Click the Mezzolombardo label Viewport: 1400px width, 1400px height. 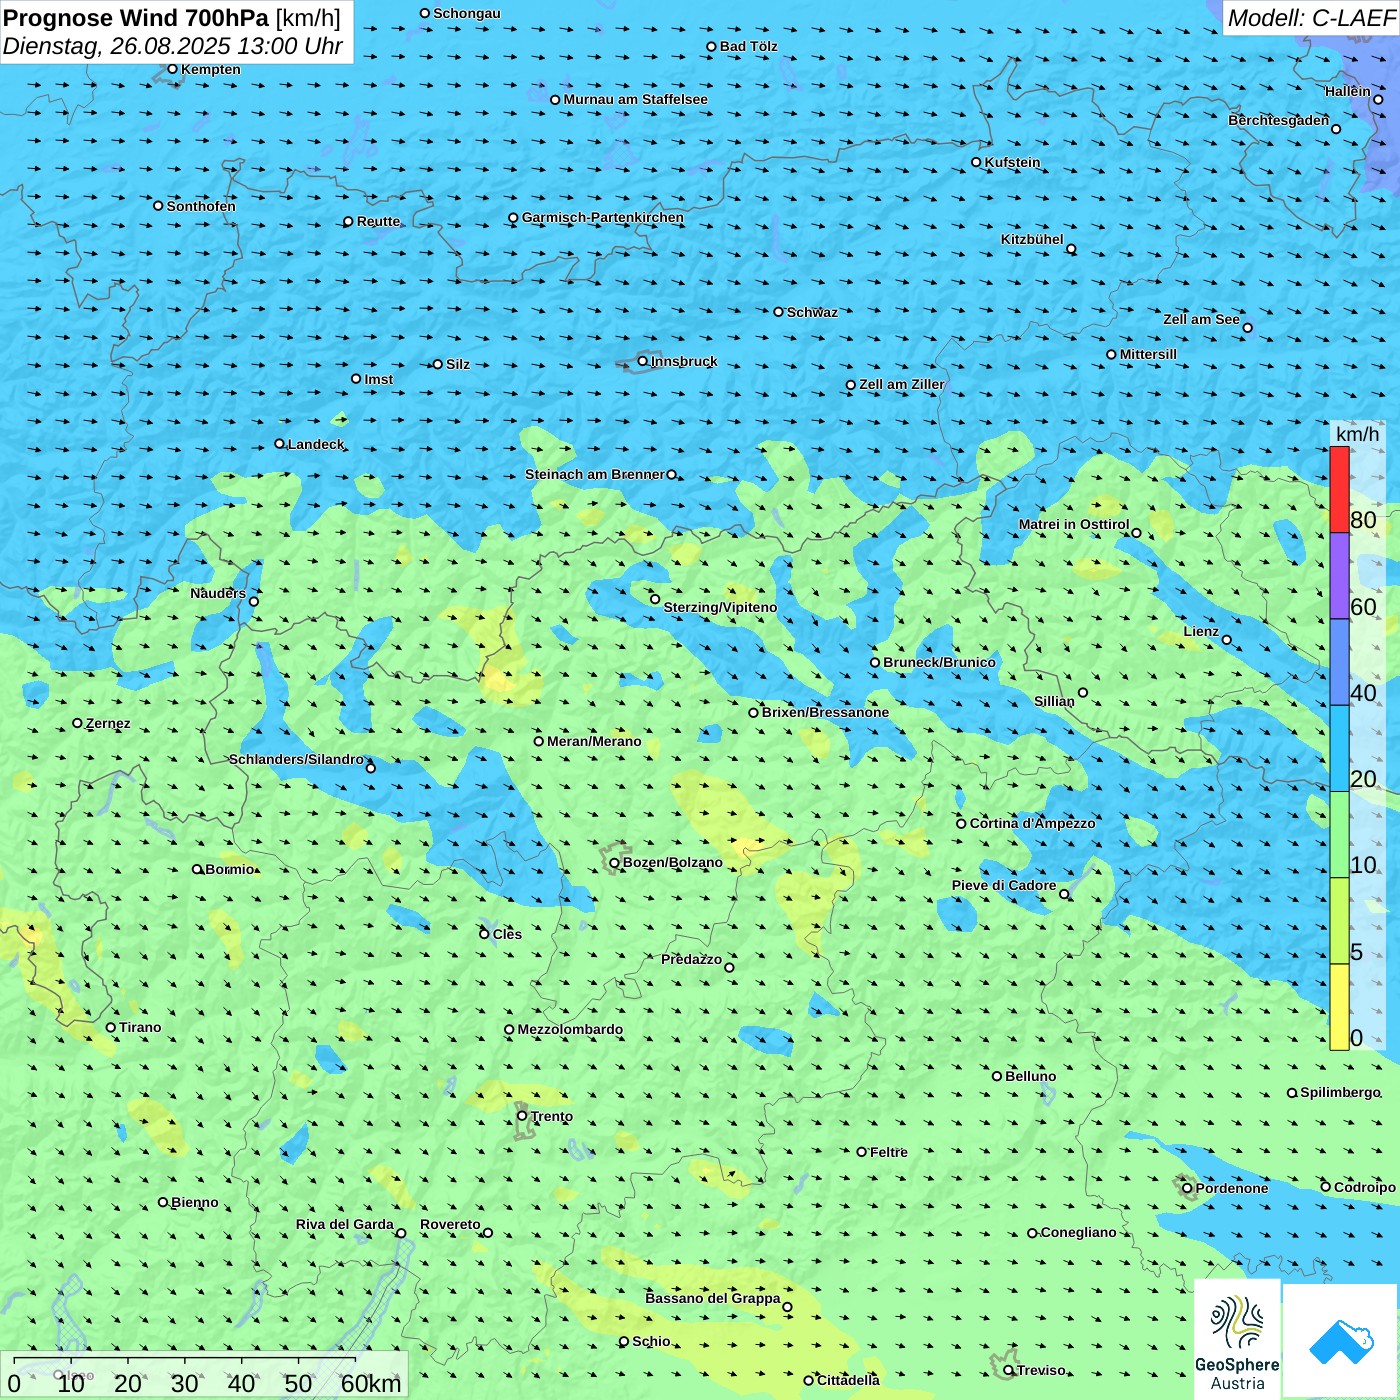pos(570,1029)
